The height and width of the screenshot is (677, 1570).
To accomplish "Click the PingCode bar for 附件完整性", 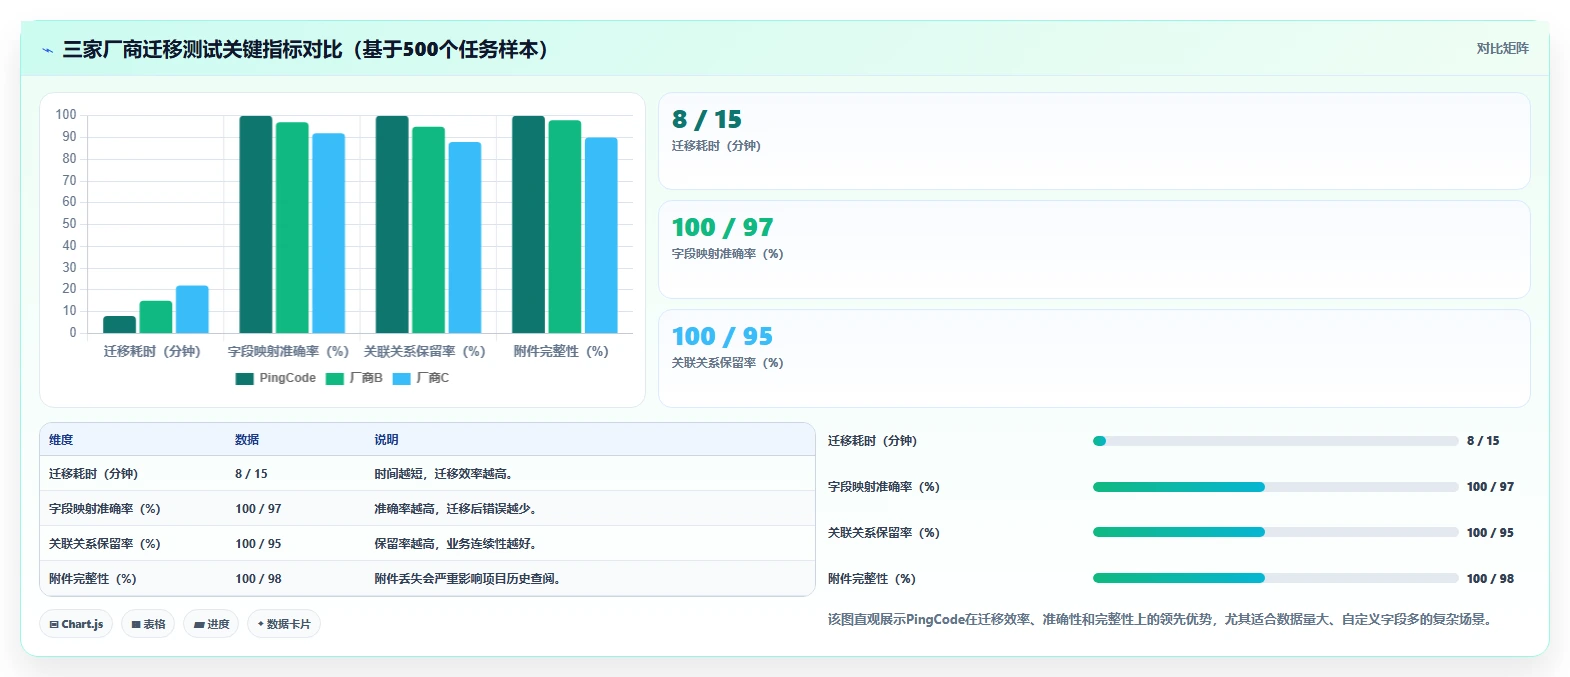I will pyautogui.click(x=529, y=225).
